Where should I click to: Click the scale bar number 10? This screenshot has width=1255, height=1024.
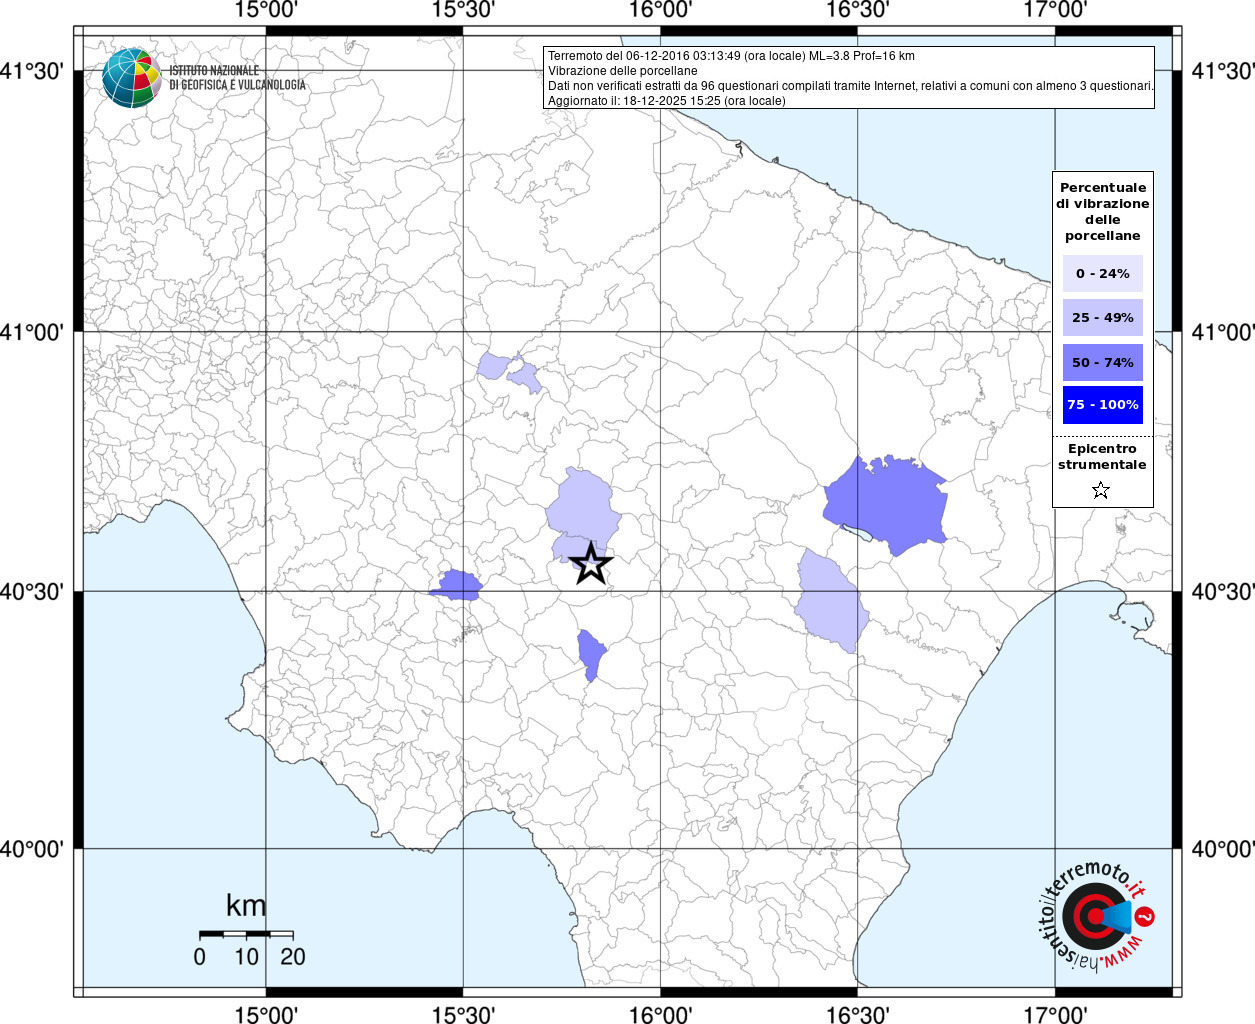246,957
